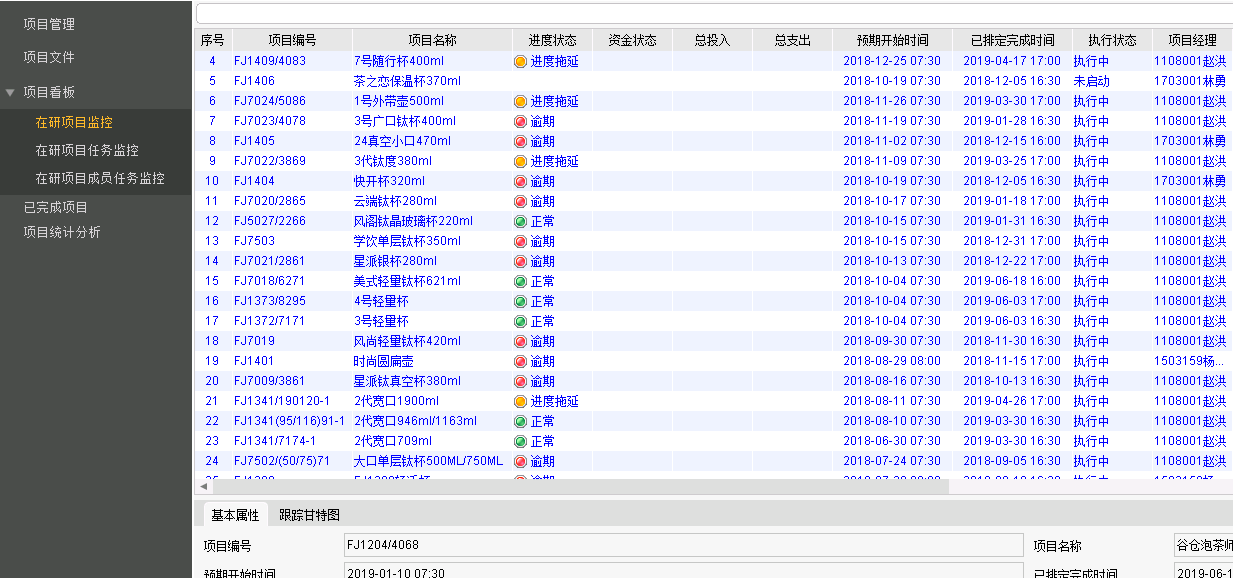This screenshot has width=1233, height=578.
Task: Sort by the 项目名称 column header
Action: point(432,40)
